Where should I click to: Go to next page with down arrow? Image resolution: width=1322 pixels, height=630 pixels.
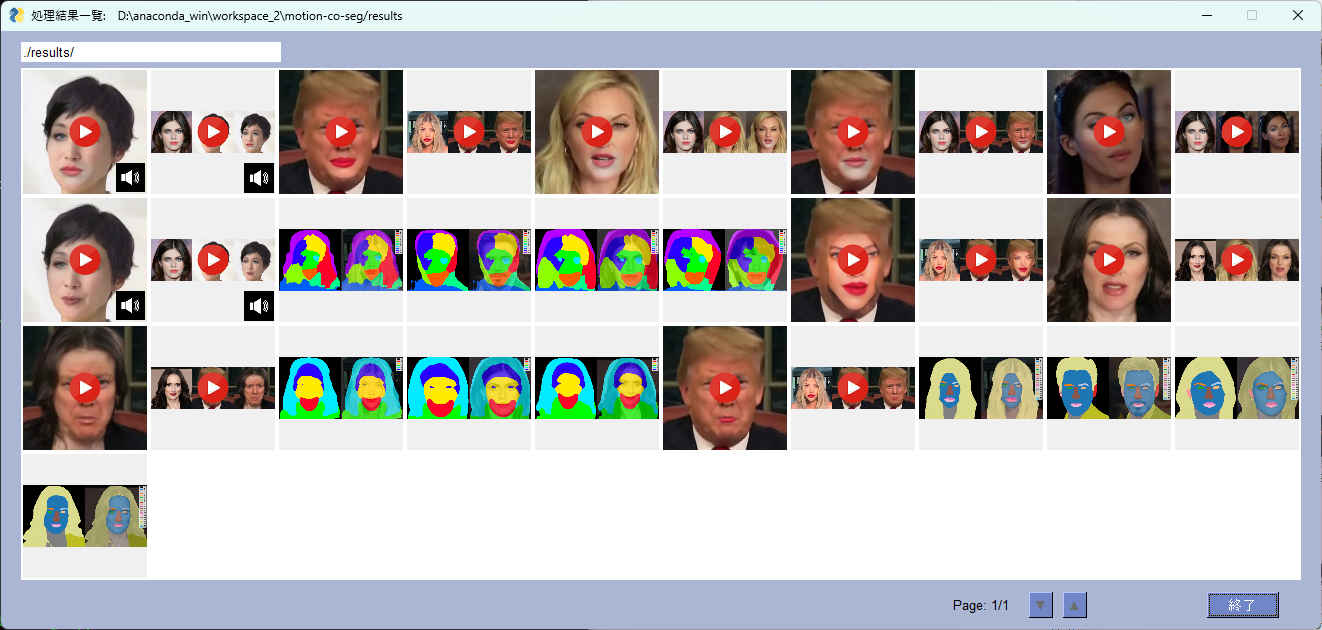click(x=1041, y=605)
